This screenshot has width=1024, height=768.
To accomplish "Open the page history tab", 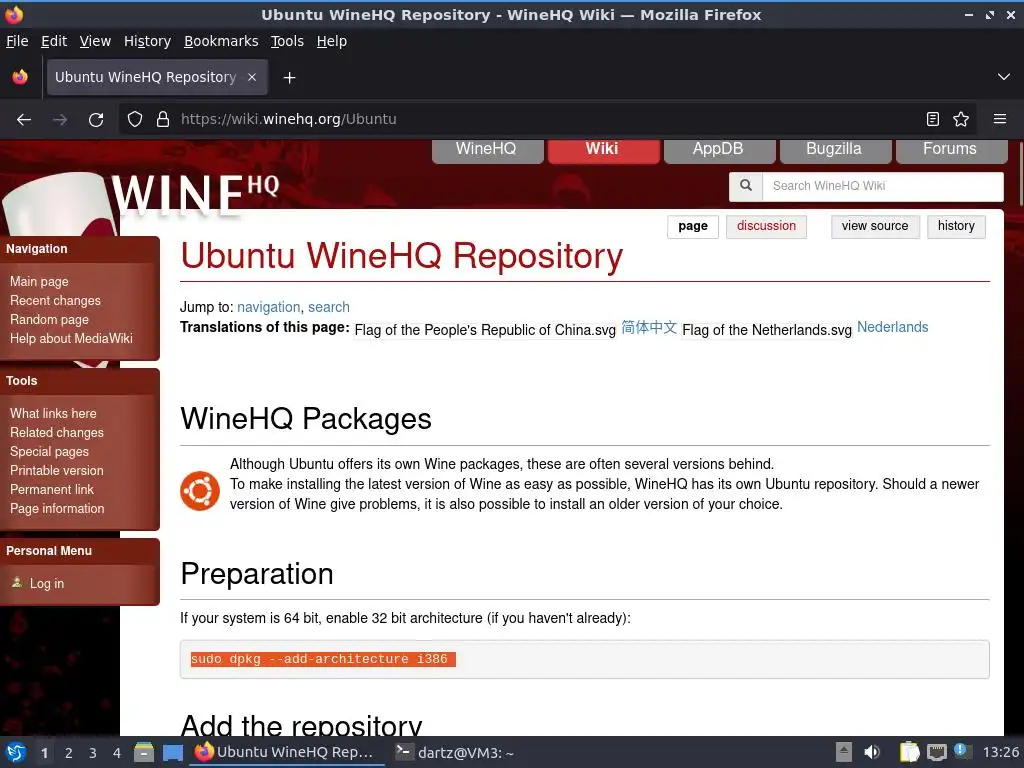I will click(x=956, y=227).
